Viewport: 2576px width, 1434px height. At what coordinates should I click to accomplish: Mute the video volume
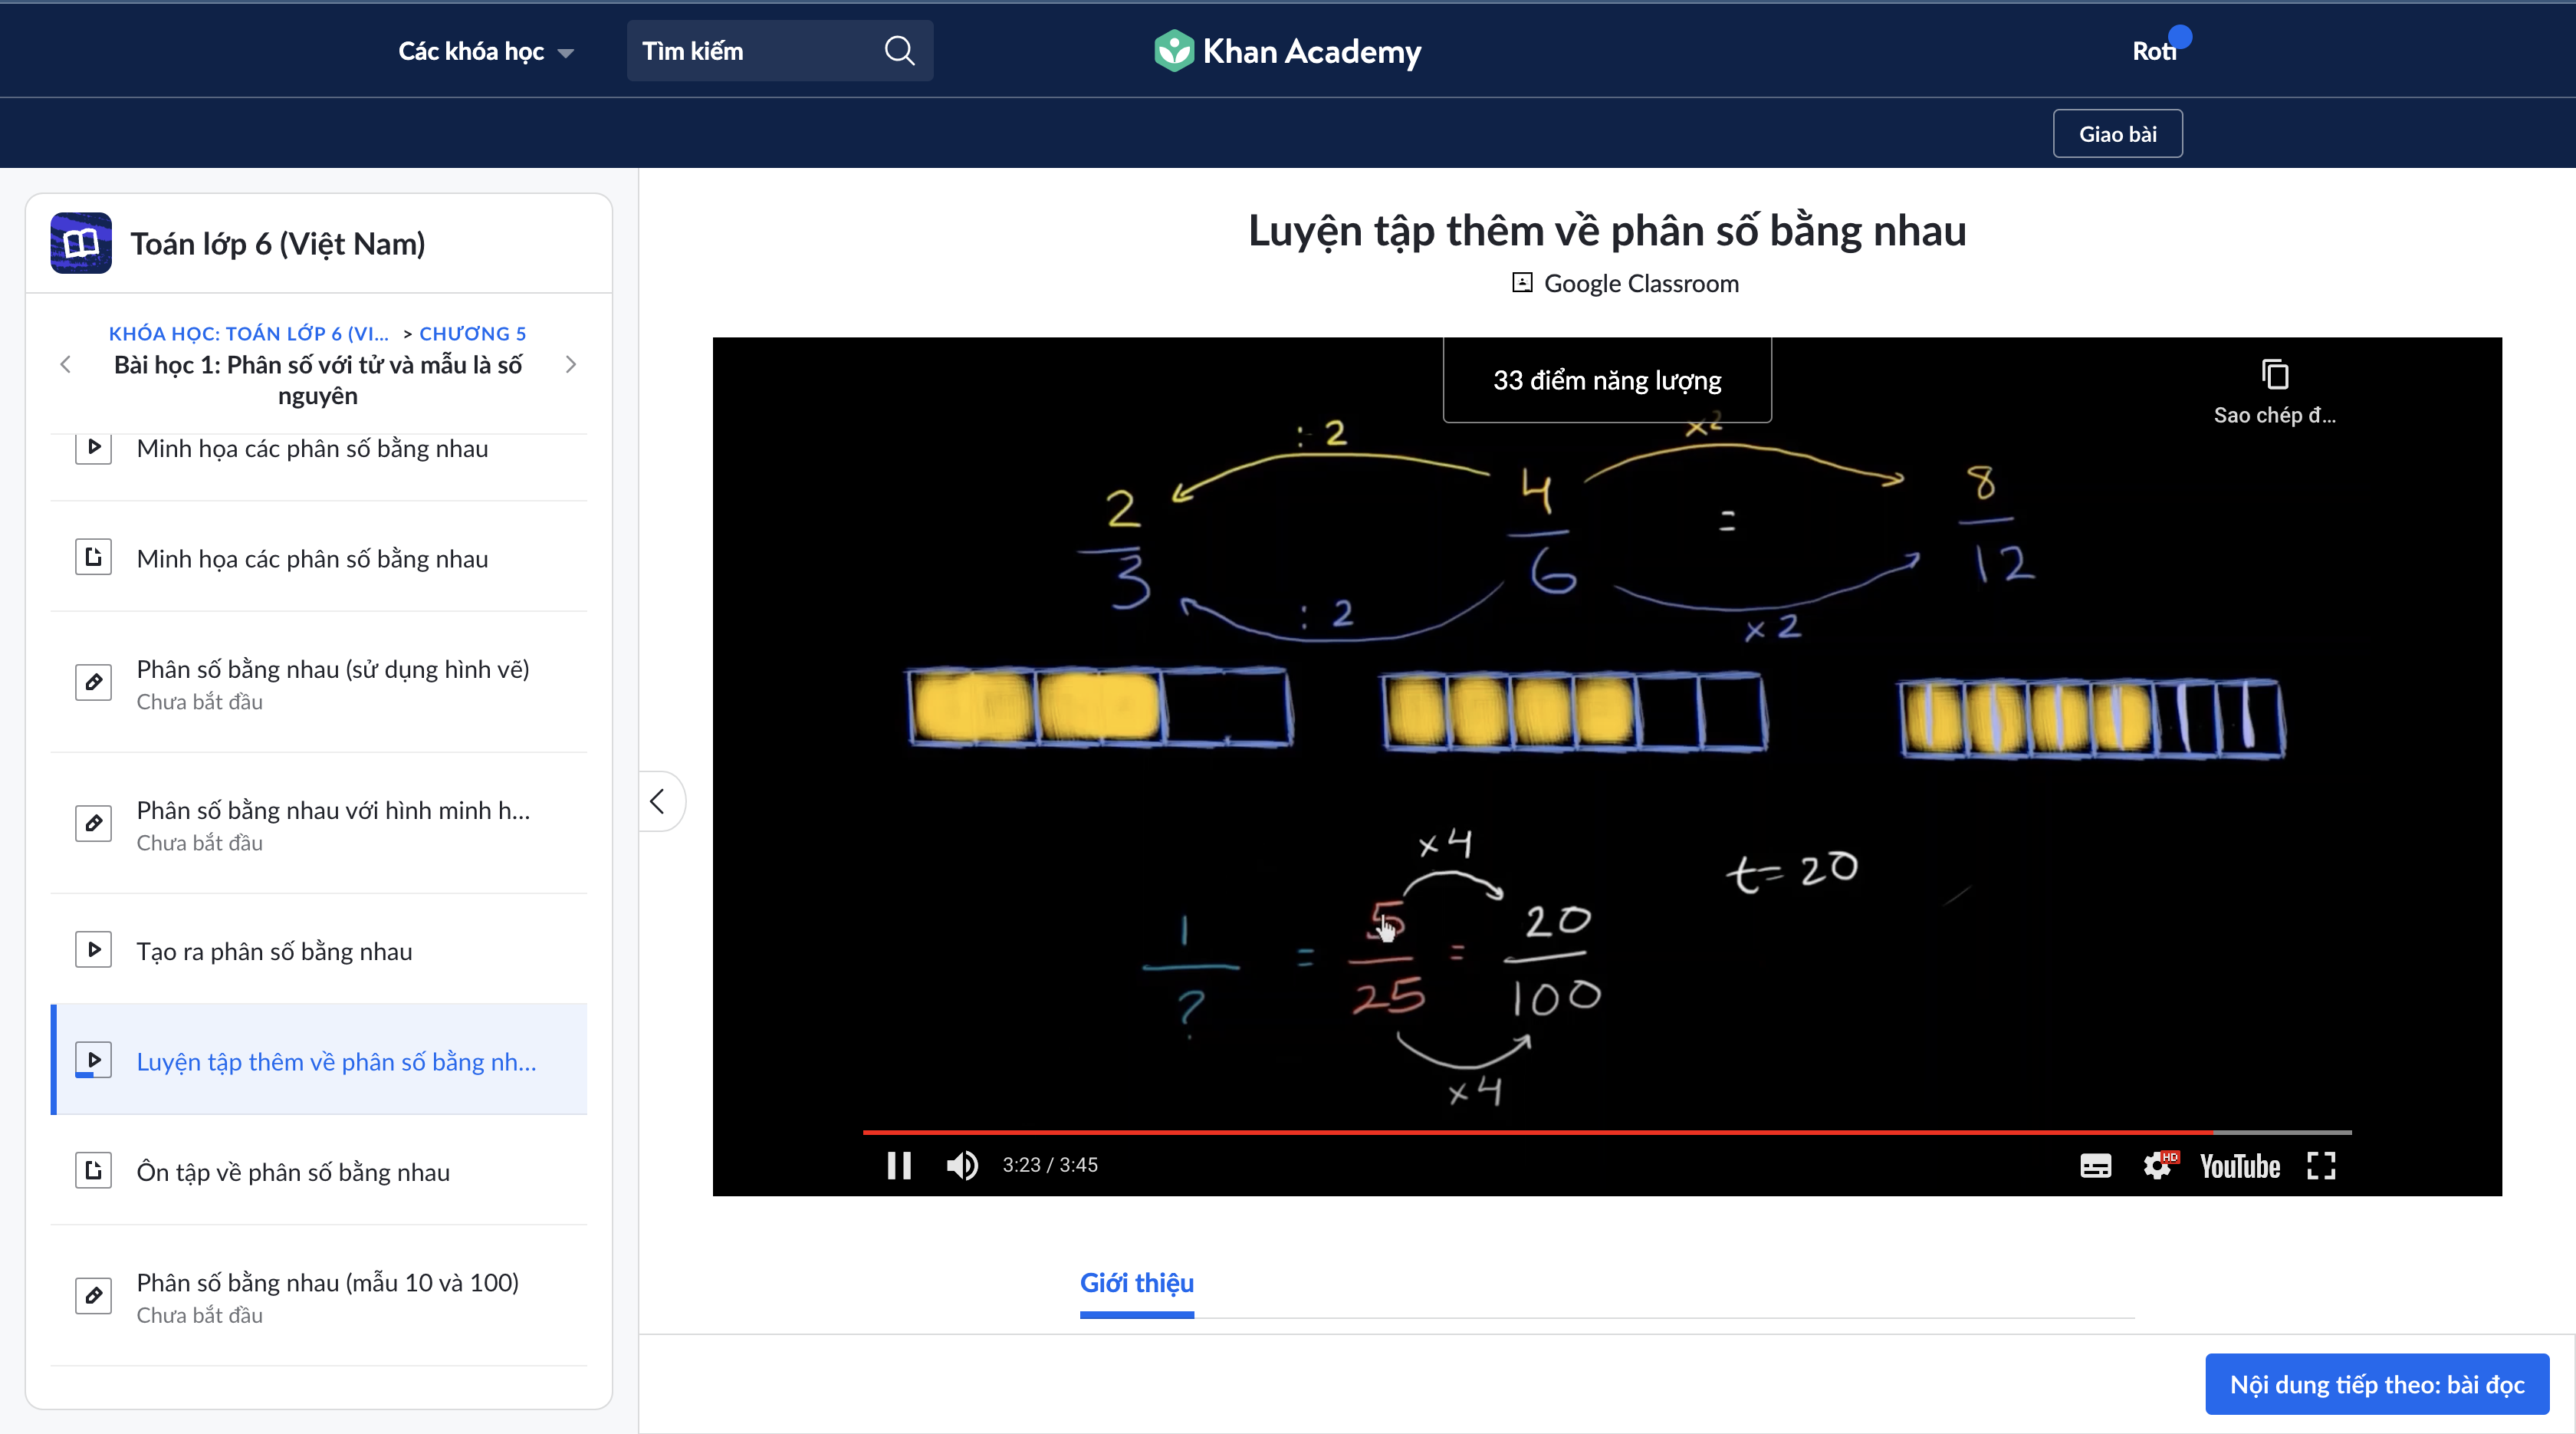point(962,1165)
